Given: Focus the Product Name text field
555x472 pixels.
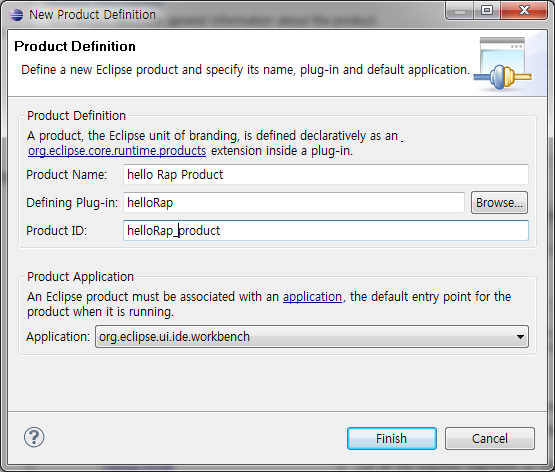Looking at the screenshot, I should [x=326, y=174].
